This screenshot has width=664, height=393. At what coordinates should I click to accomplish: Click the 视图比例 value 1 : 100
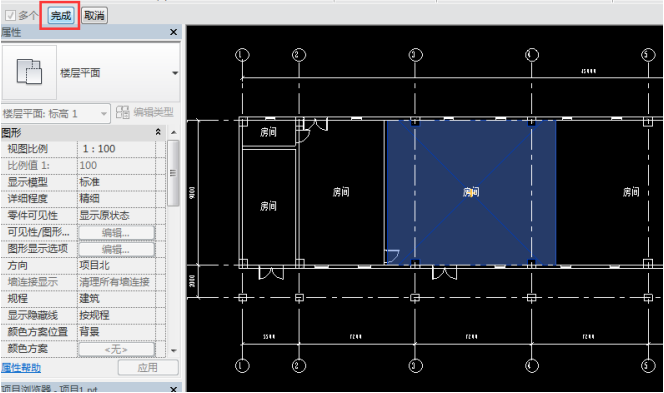[117, 149]
